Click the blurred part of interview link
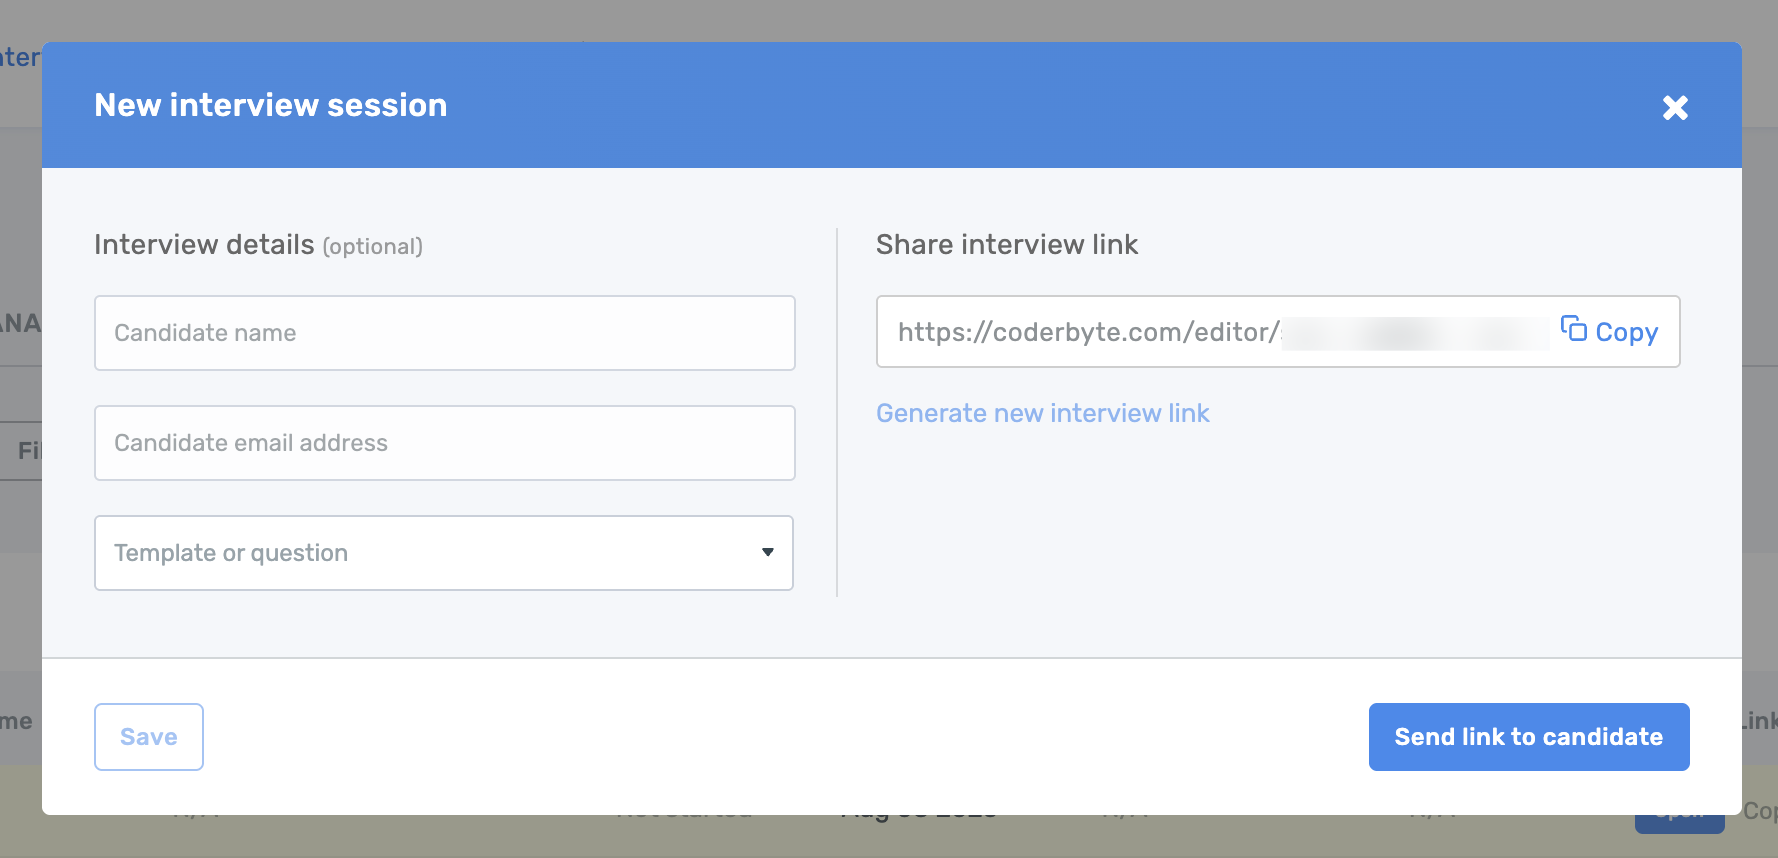The width and height of the screenshot is (1778, 858). [1414, 333]
